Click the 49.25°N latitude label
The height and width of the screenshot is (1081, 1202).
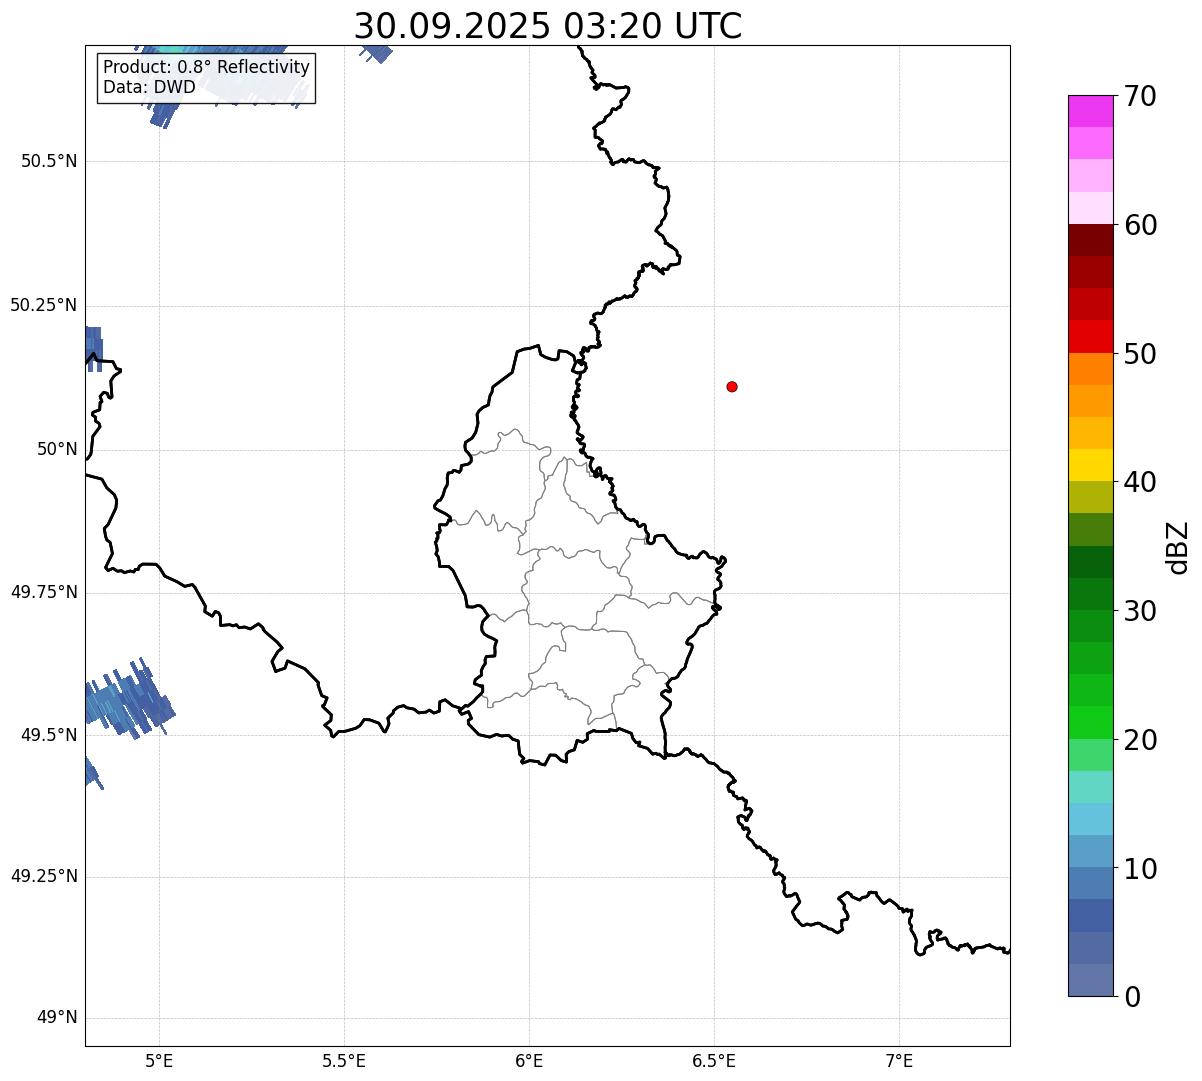[x=44, y=876]
